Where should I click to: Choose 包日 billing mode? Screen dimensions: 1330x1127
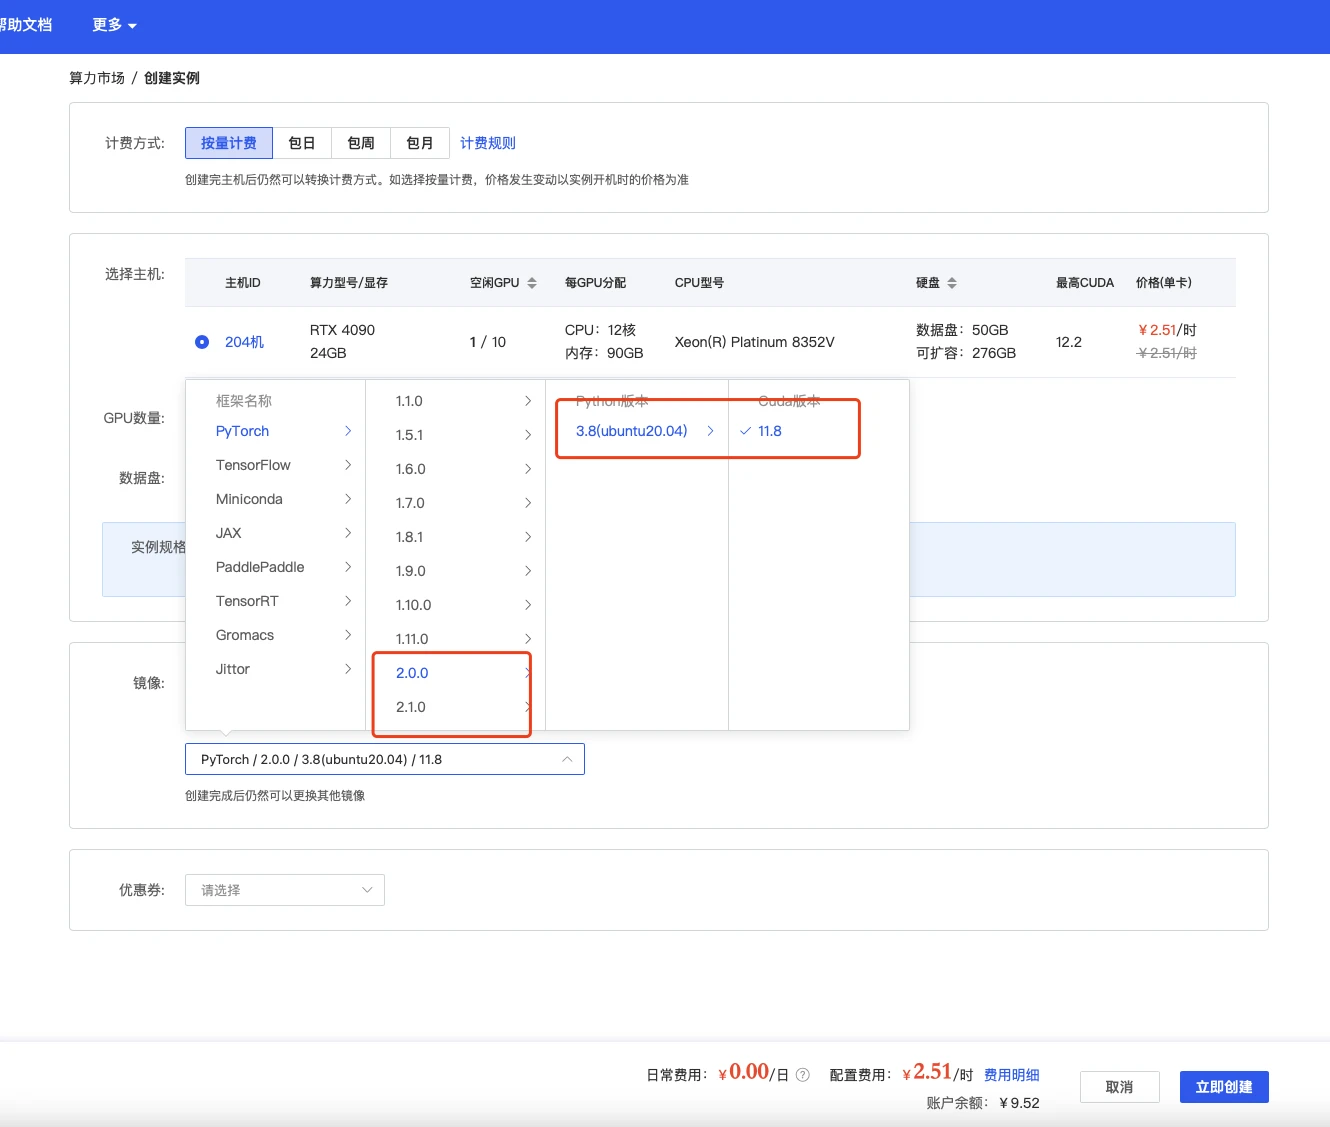[302, 143]
